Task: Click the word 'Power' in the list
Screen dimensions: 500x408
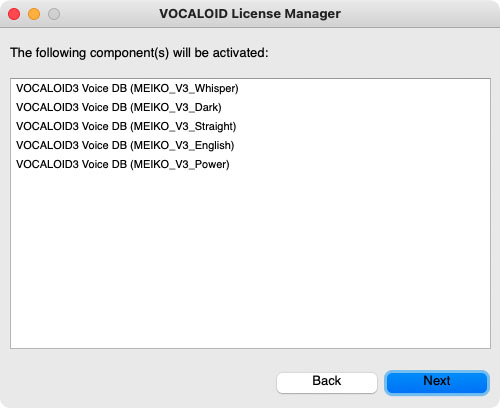Action: 211,164
